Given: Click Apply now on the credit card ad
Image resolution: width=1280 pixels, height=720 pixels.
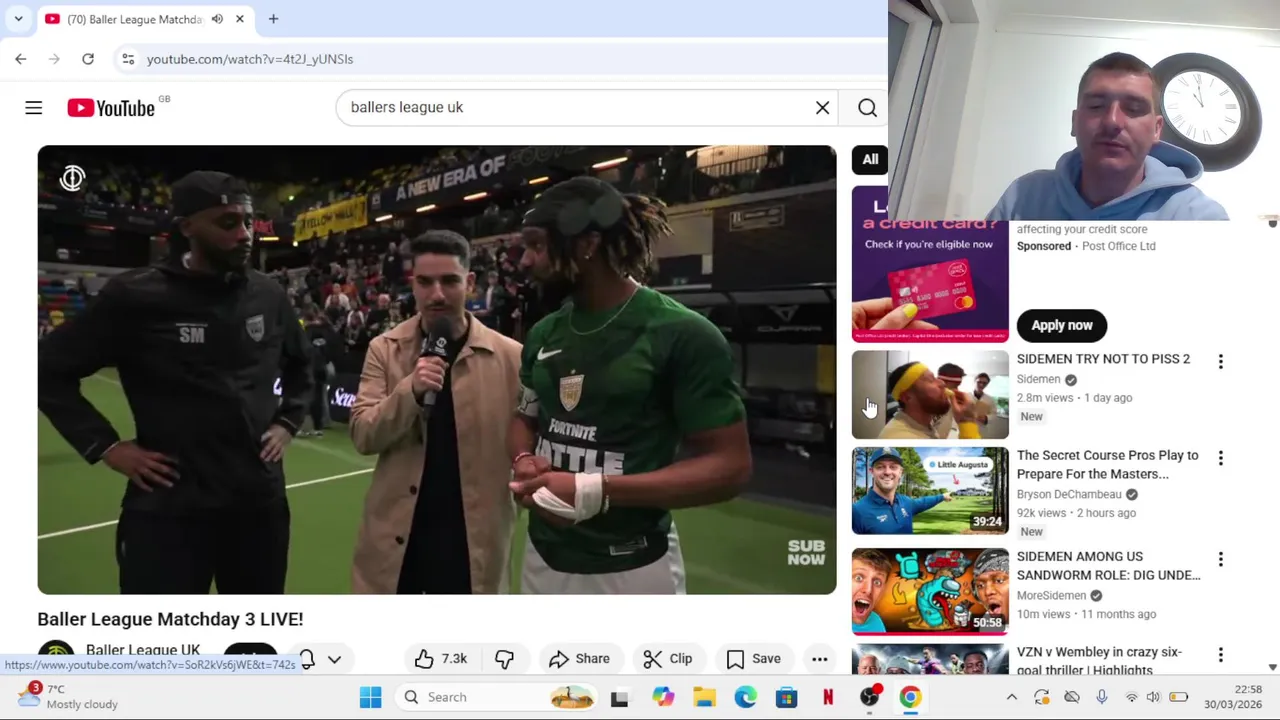Looking at the screenshot, I should (x=1062, y=325).
